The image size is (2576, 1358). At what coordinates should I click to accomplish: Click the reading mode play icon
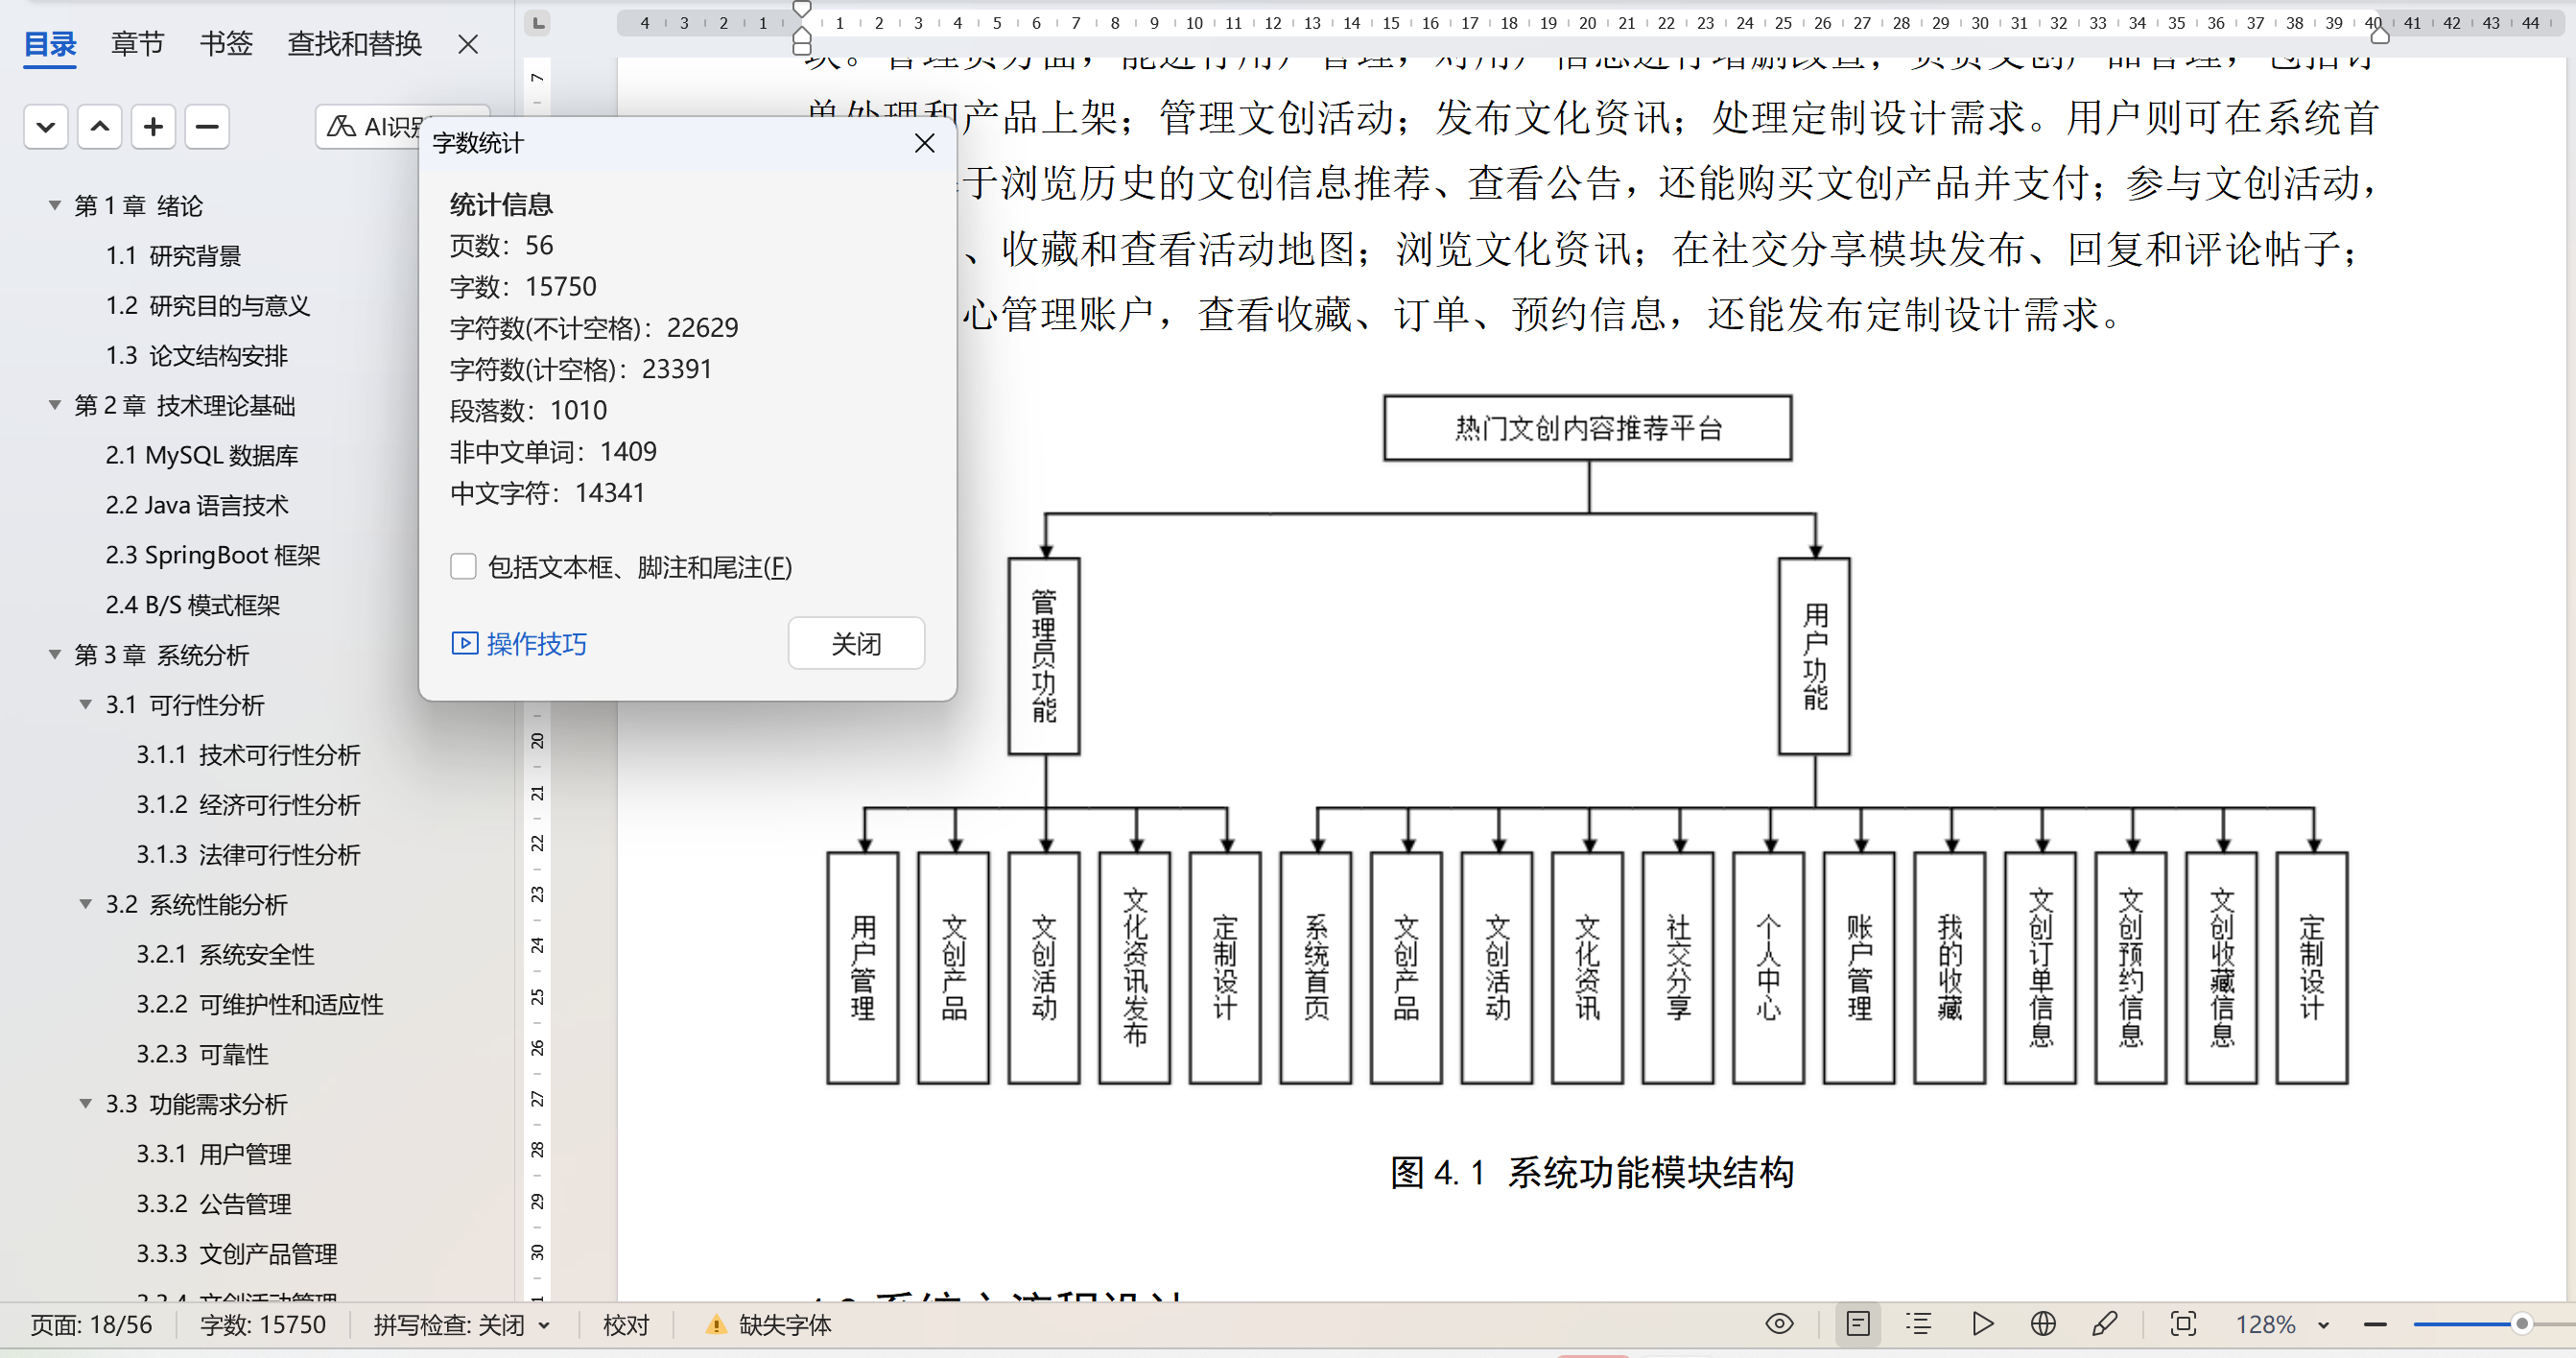(1982, 1324)
